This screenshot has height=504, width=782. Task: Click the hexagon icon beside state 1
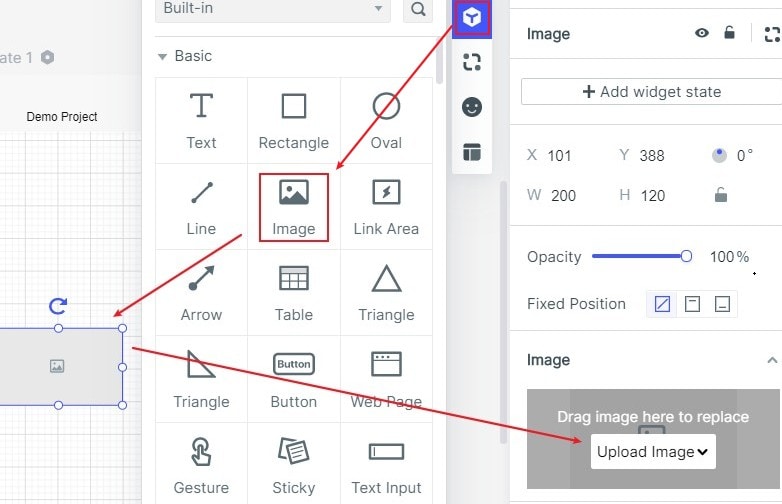pyautogui.click(x=47, y=57)
